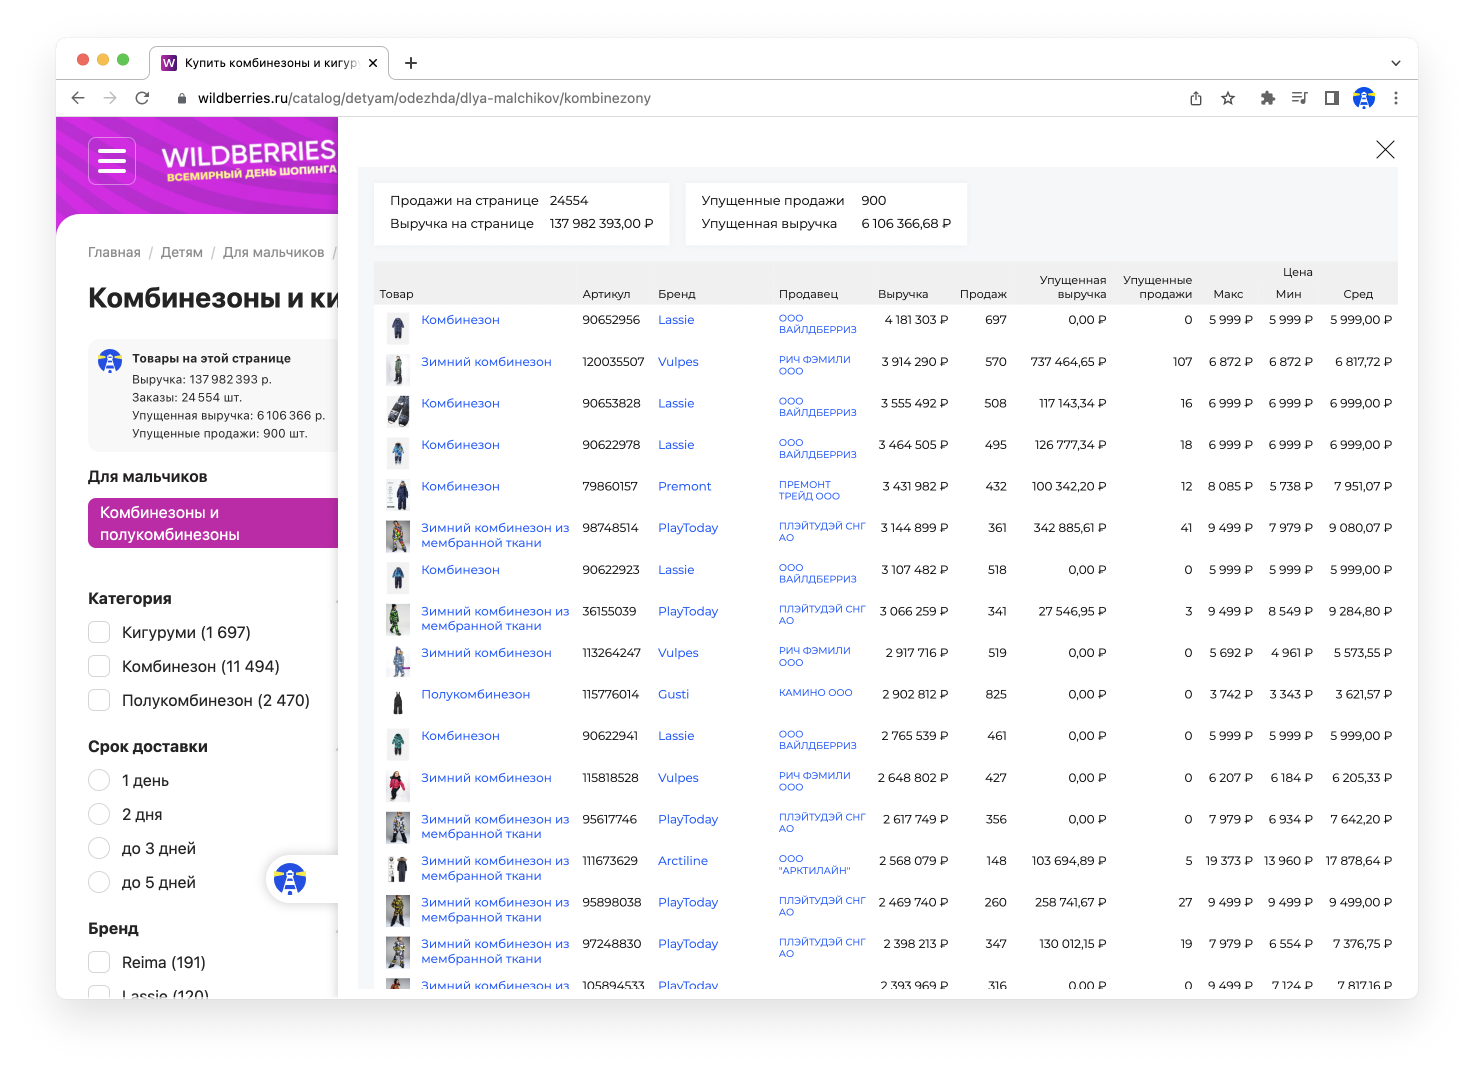Viewport: 1474px width, 1073px height.
Task: Bookmark this page with the star
Action: coord(1228,98)
